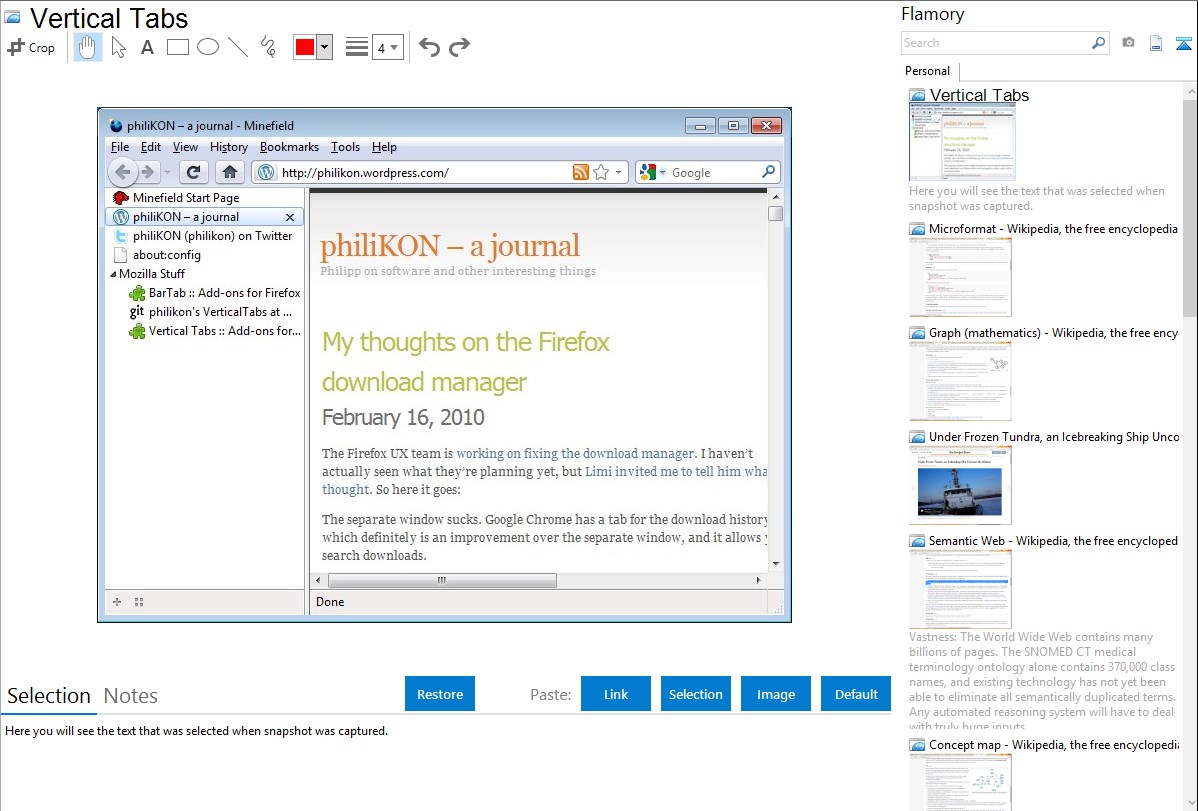The width and height of the screenshot is (1198, 811).
Task: Click the document page icon
Action: [1156, 43]
